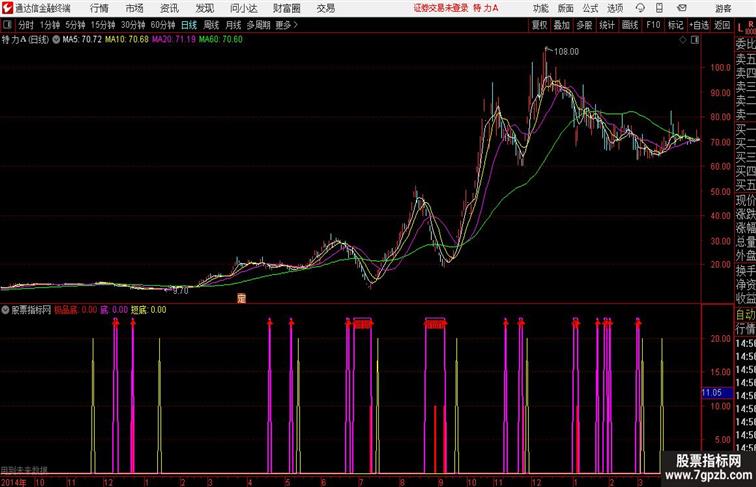Click the 叠加 overlay button
Screen dimensions: 756x487
561,25
